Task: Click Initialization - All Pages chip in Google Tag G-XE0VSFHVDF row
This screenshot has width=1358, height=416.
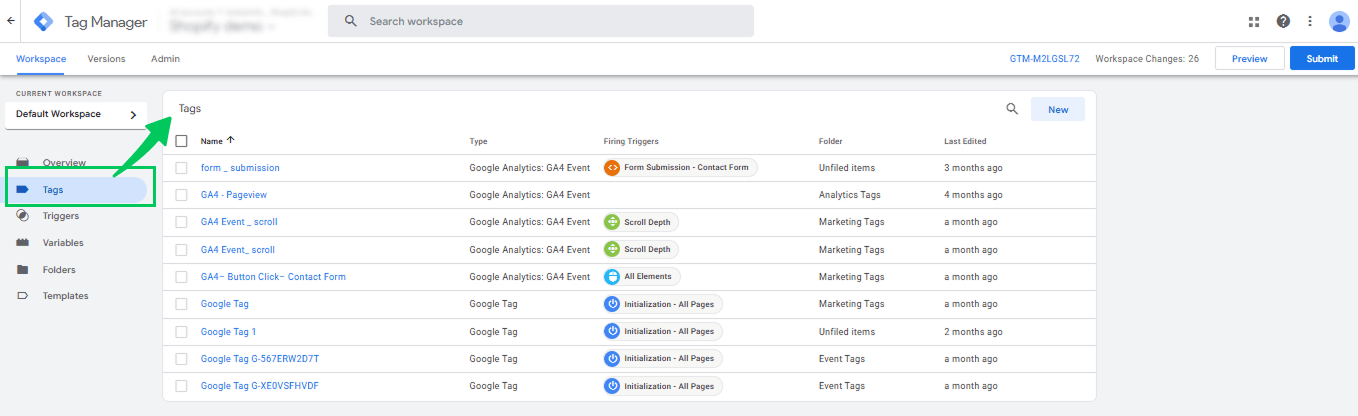Action: click(662, 385)
